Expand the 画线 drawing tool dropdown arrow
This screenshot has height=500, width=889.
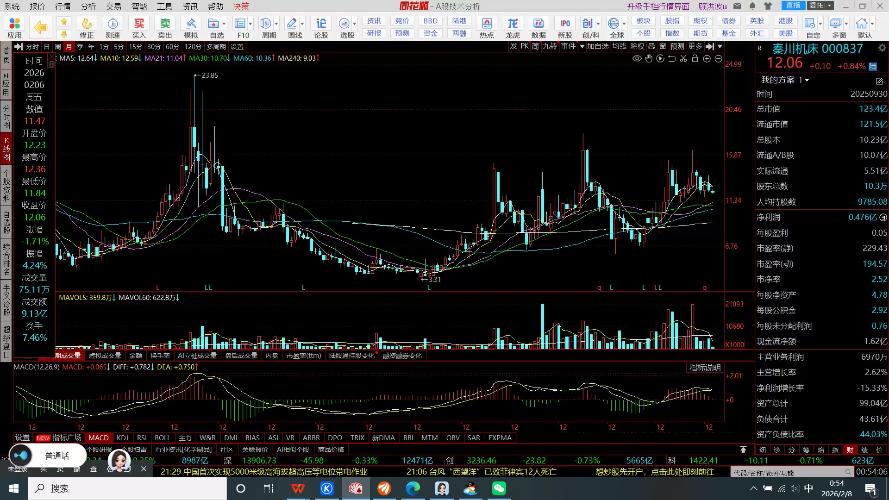click(302, 24)
